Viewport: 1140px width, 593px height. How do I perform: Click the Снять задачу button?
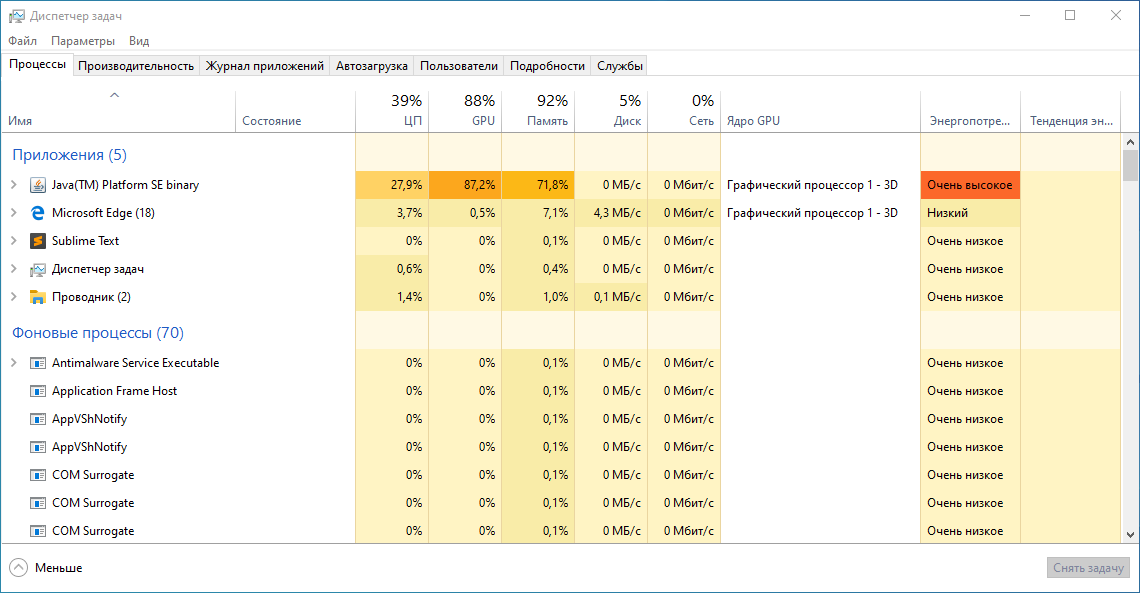[x=1088, y=568]
